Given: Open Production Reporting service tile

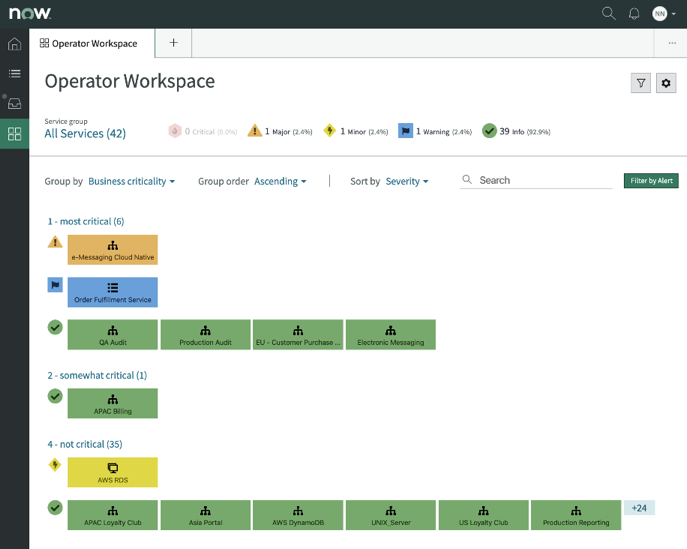Looking at the screenshot, I should click(576, 515).
